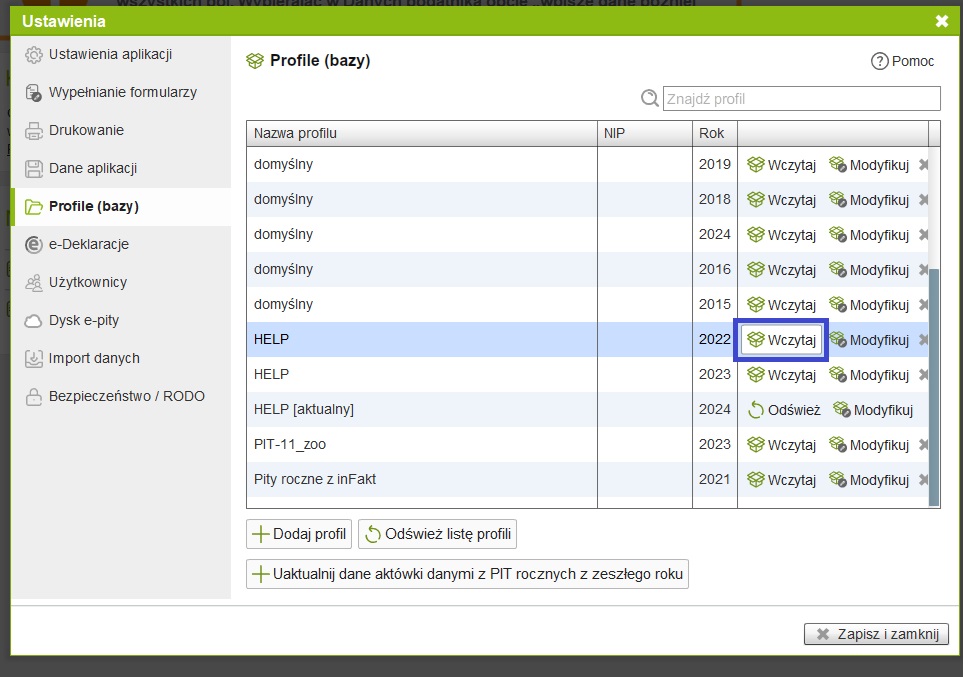
Task: Click Modyfikuj for domyślny 2024
Action: click(x=868, y=235)
